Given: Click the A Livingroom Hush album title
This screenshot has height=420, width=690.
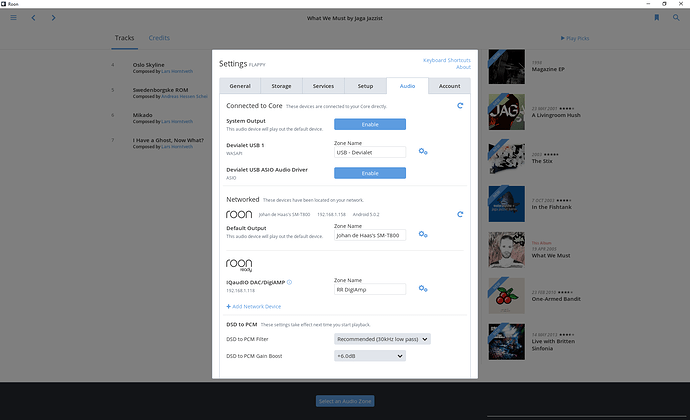Looking at the screenshot, I should click(556, 115).
